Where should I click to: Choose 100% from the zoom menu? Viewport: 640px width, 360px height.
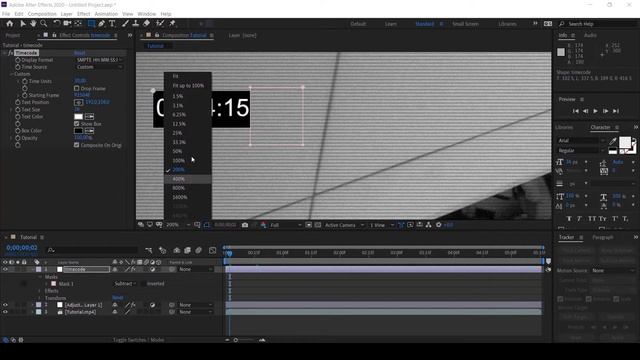(x=188, y=160)
